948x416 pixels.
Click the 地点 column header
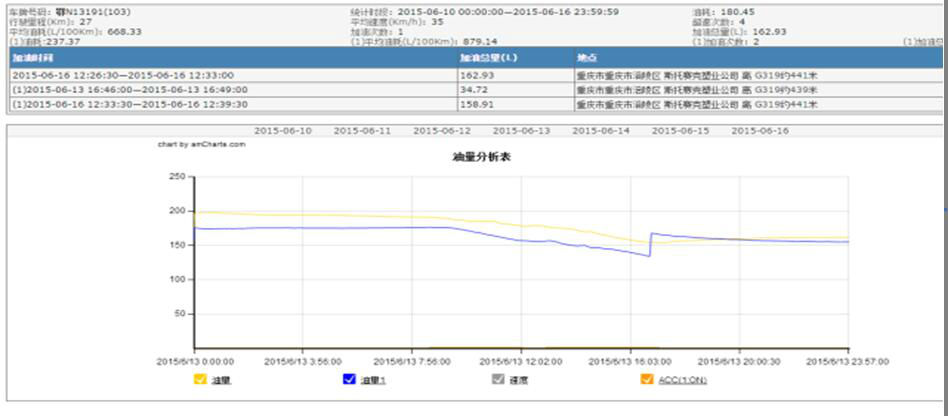coord(587,58)
